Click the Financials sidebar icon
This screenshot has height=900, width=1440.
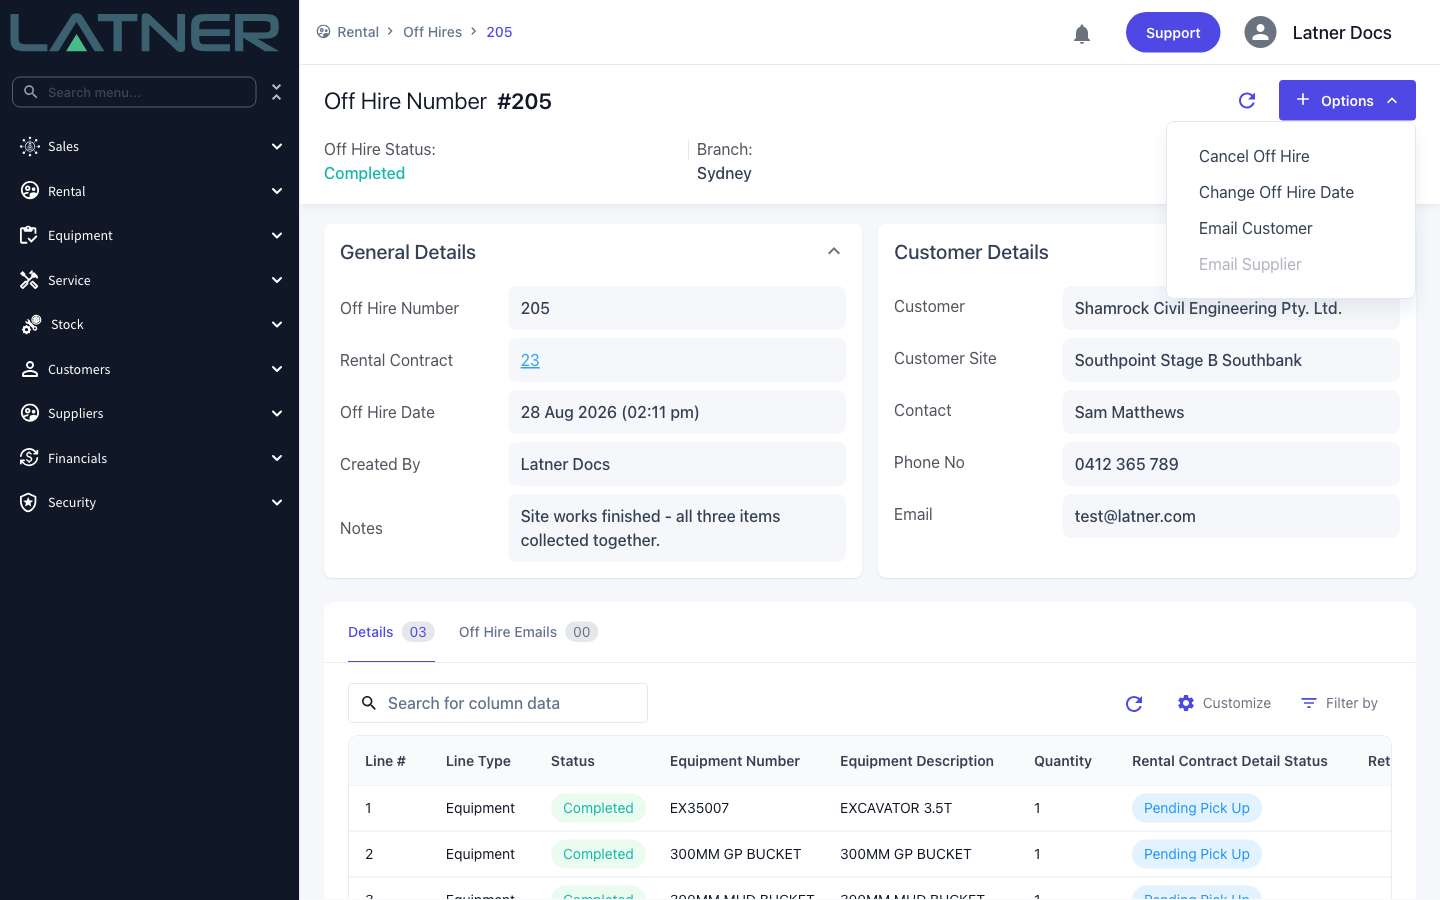(x=29, y=458)
